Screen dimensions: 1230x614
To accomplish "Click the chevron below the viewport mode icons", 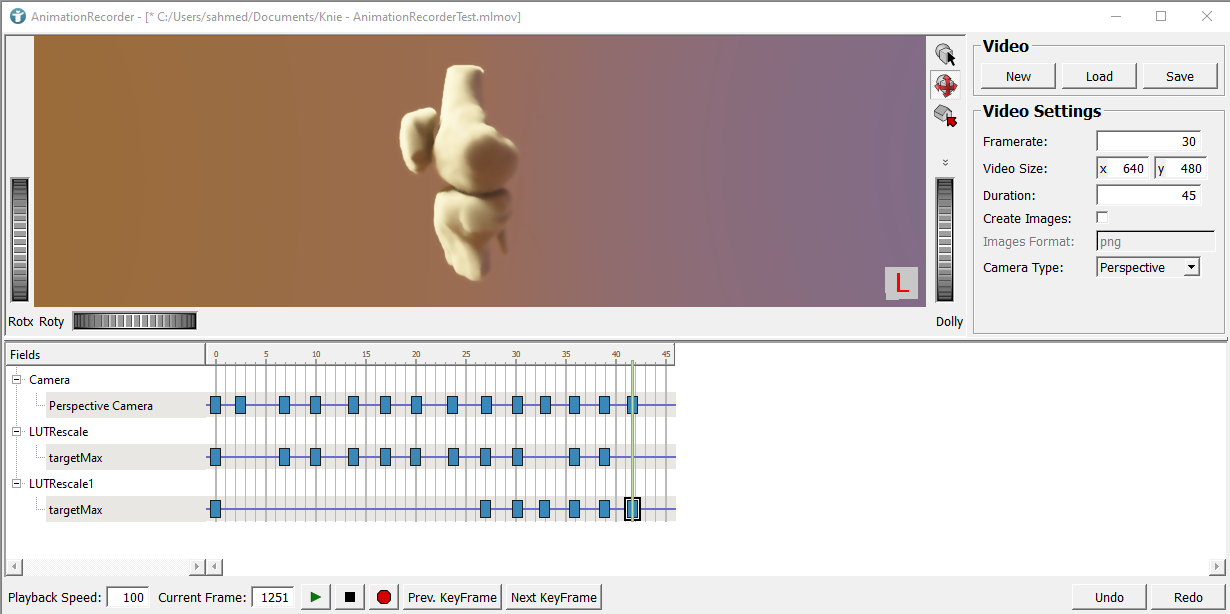I will pyautogui.click(x=944, y=160).
